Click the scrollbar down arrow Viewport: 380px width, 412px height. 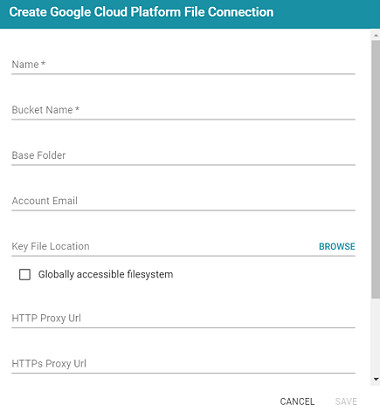click(376, 379)
